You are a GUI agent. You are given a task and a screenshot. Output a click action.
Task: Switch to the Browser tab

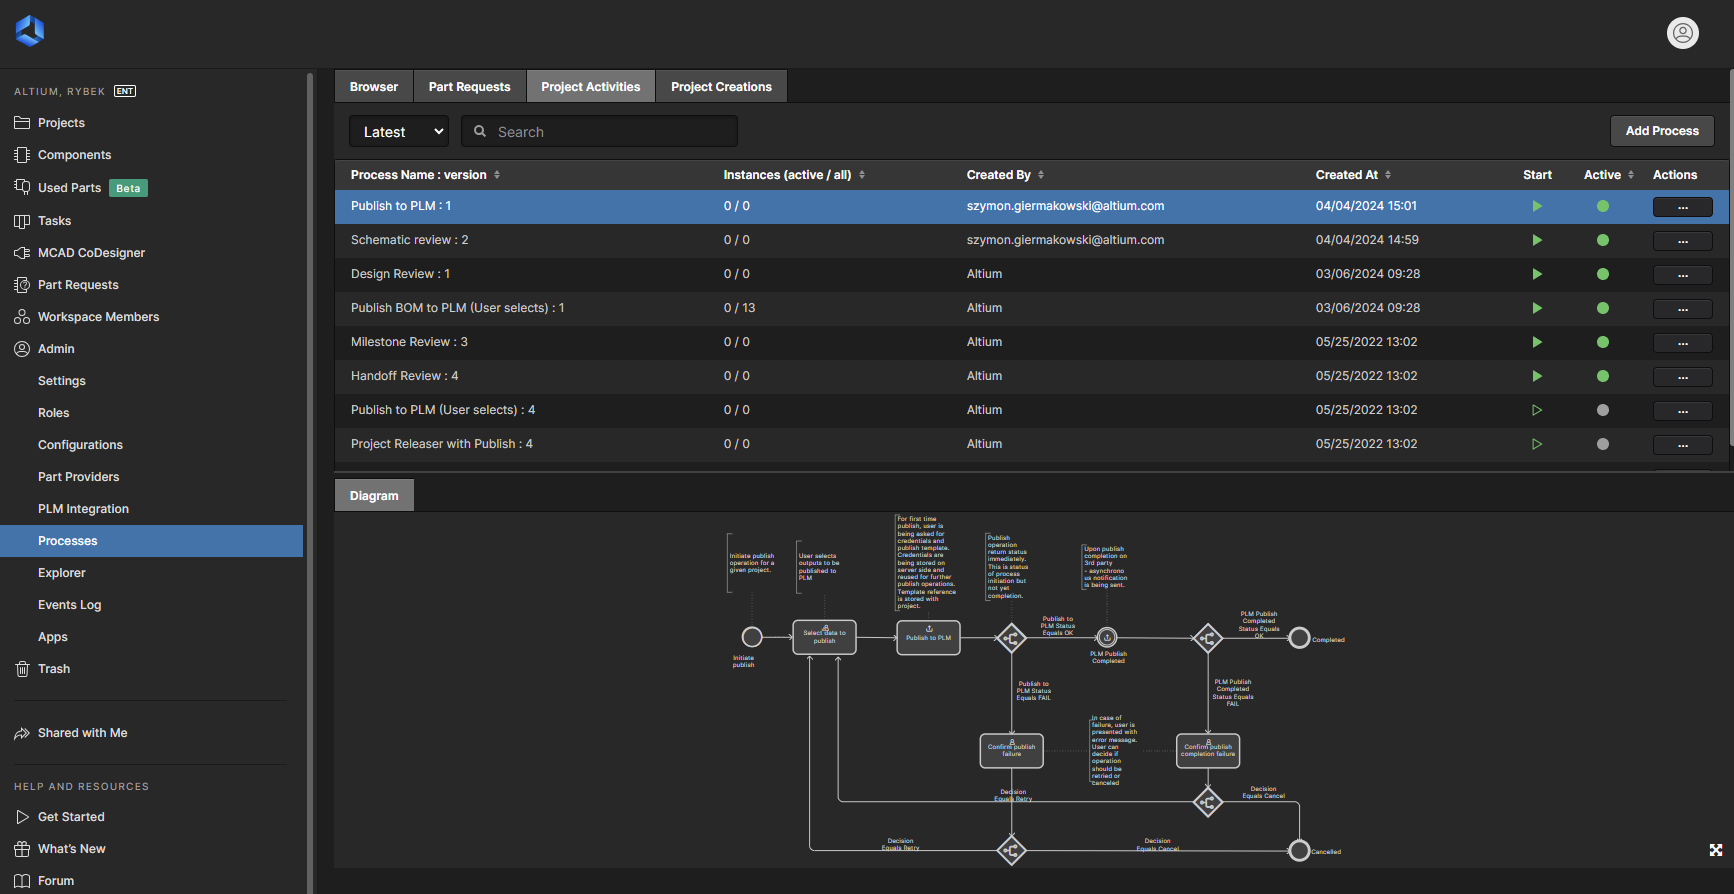click(x=374, y=87)
